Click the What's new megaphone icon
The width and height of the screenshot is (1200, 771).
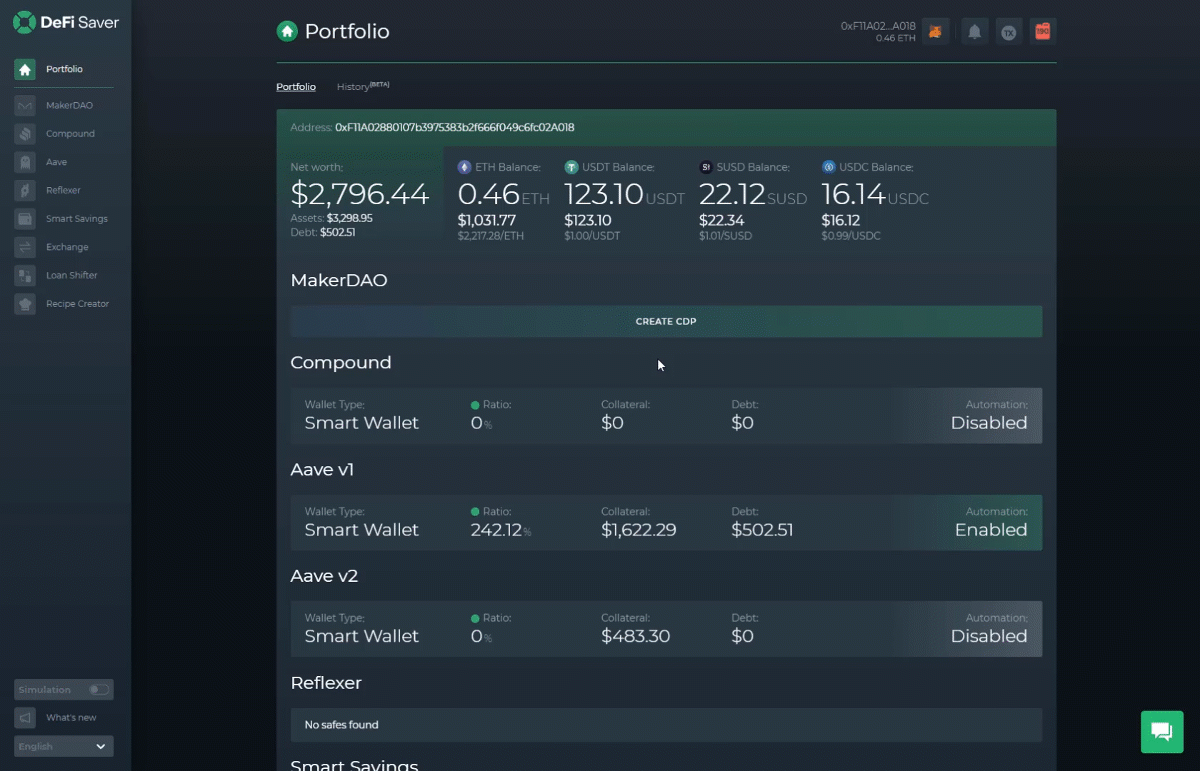[25, 718]
